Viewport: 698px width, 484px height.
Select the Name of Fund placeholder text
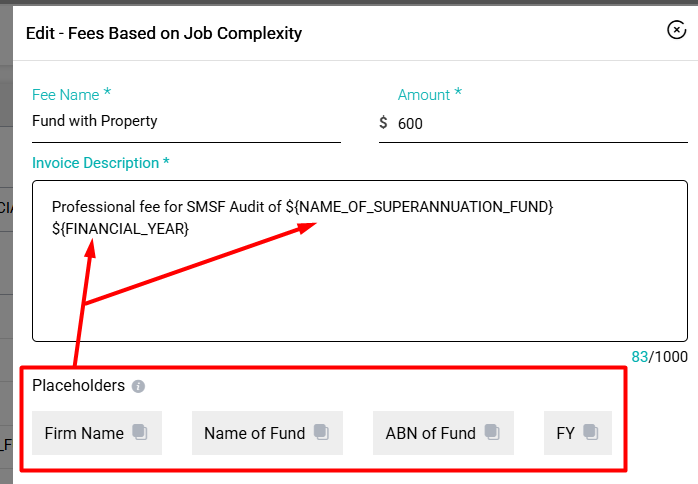pos(255,433)
